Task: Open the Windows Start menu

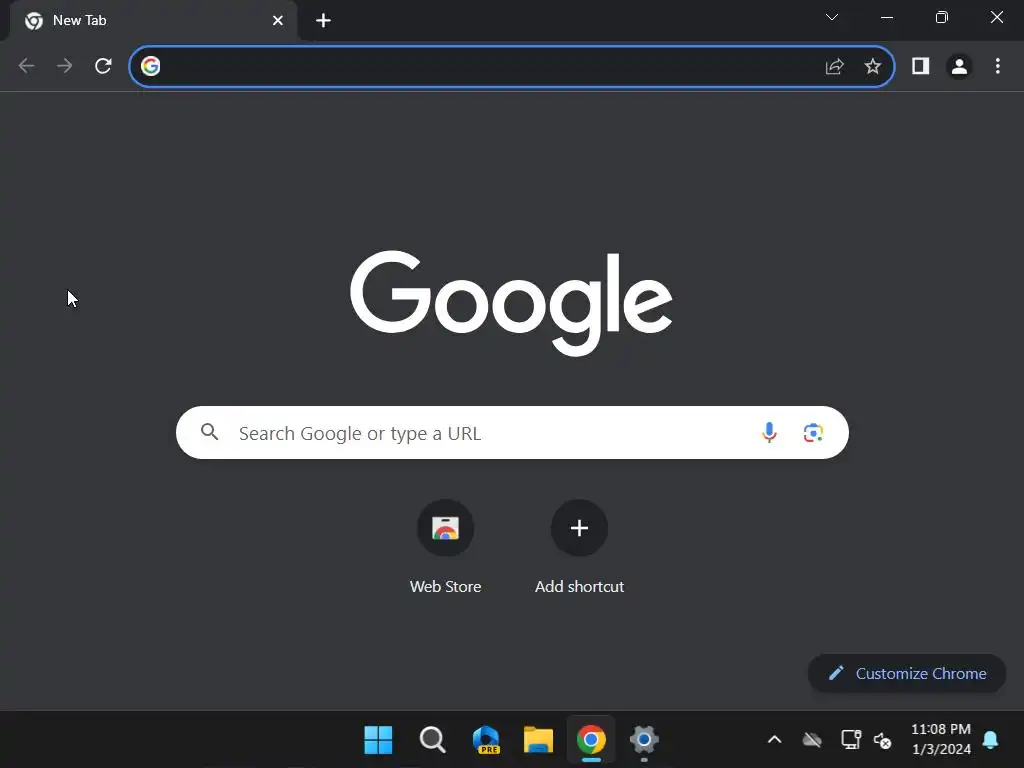Action: (x=378, y=740)
